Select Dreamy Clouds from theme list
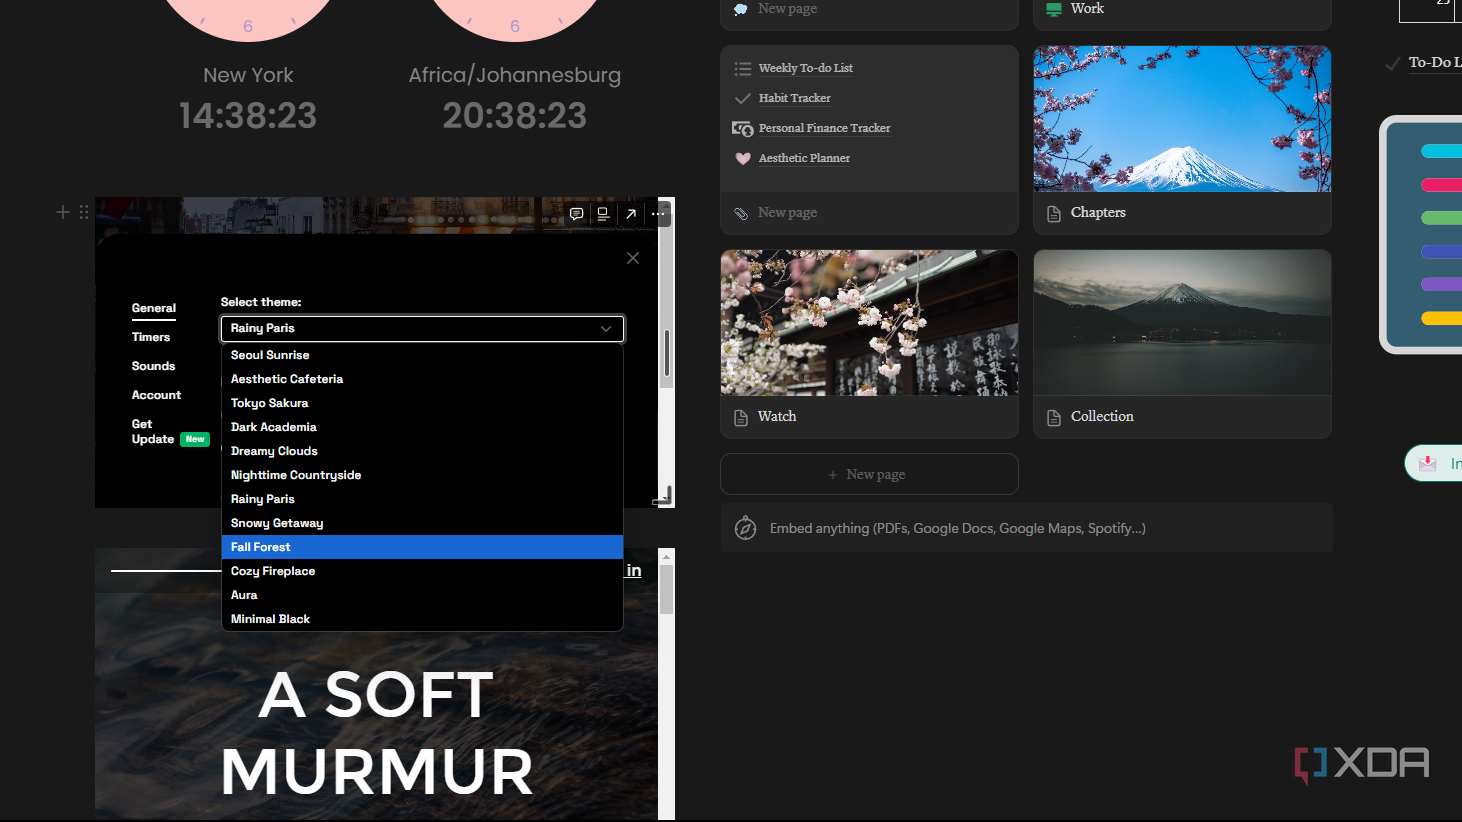The width and height of the screenshot is (1462, 822). [422, 451]
